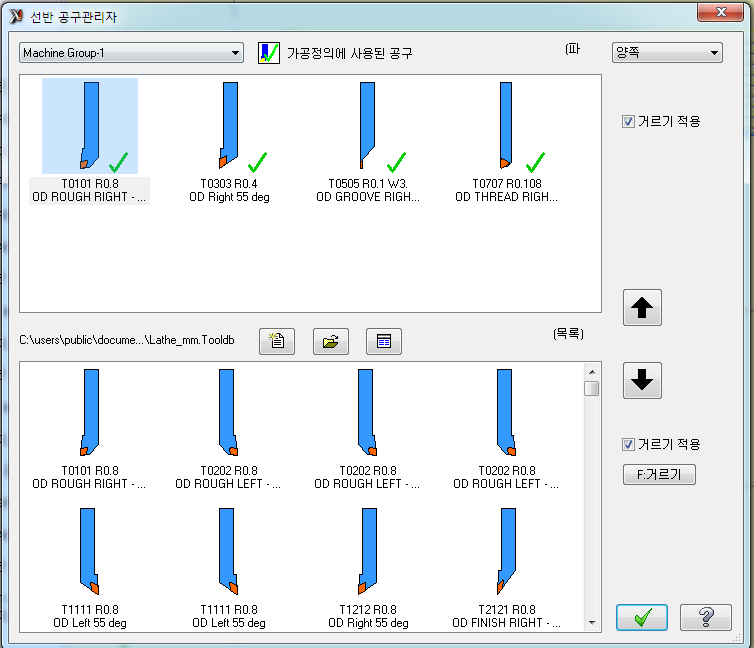
Task: Select the T0303 R0.4 OD Right 55 deg tool
Action: click(229, 141)
